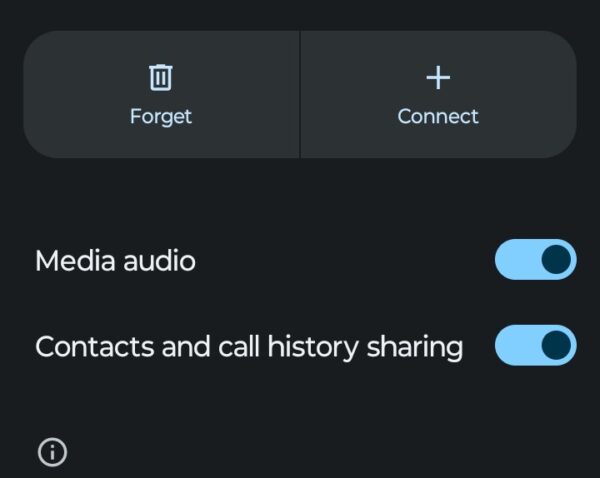Screen dimensions: 600x478
Task: Tap the word Forget under the trash
Action: pyautogui.click(x=161, y=116)
